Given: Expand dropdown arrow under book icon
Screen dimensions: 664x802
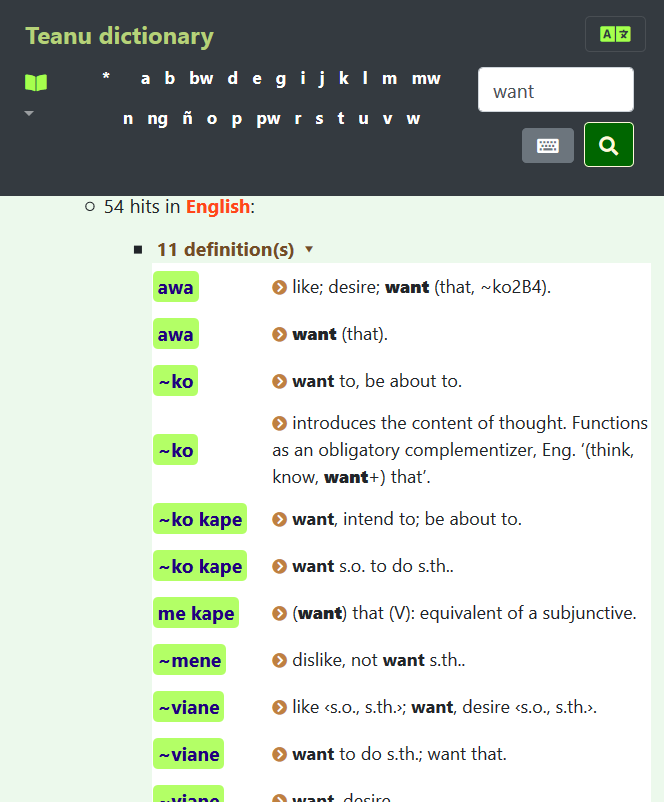Looking at the screenshot, I should click(29, 114).
